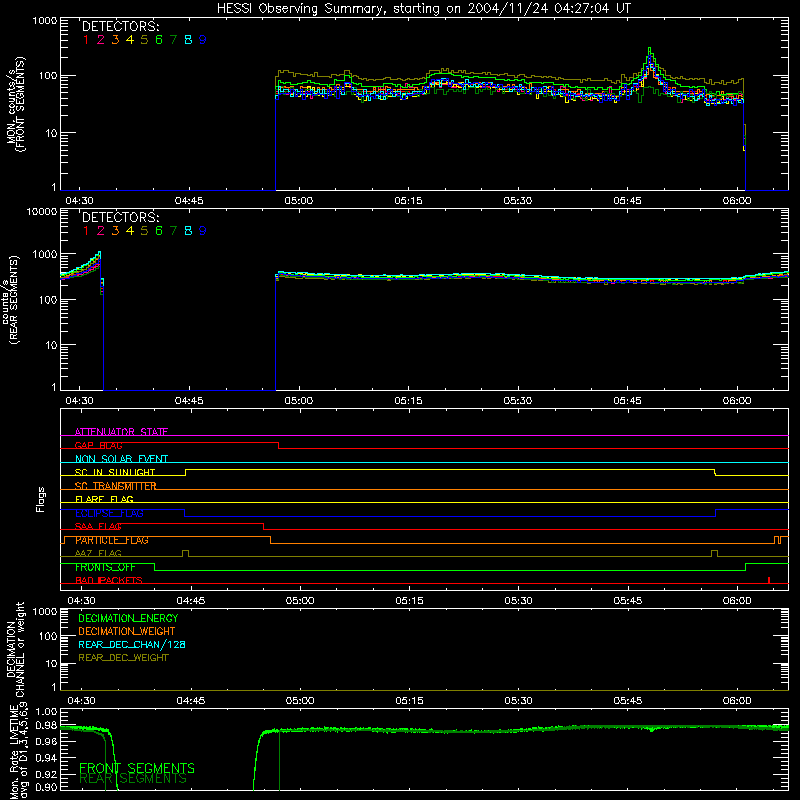Viewport: 800px width, 800px height.
Task: Click detector 7 label in rear segments panel
Action: click(173, 231)
